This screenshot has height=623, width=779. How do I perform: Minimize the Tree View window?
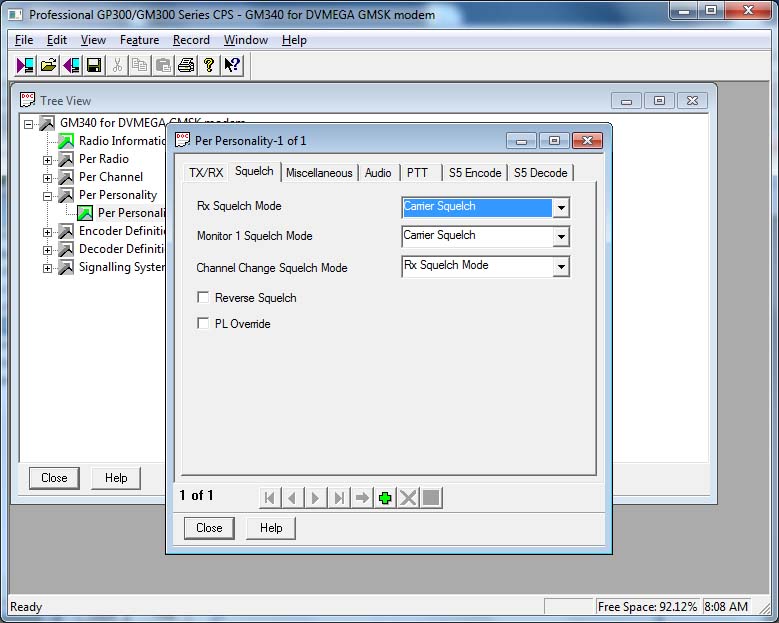[x=626, y=101]
